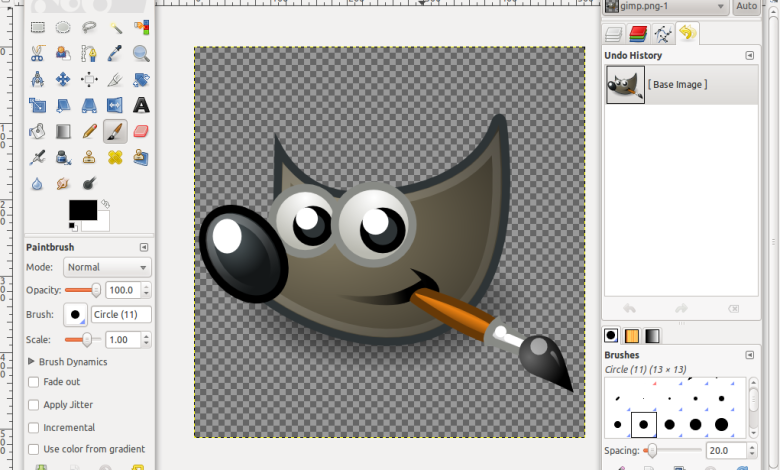Select the Eraser tool
780x470 pixels.
[x=141, y=131]
